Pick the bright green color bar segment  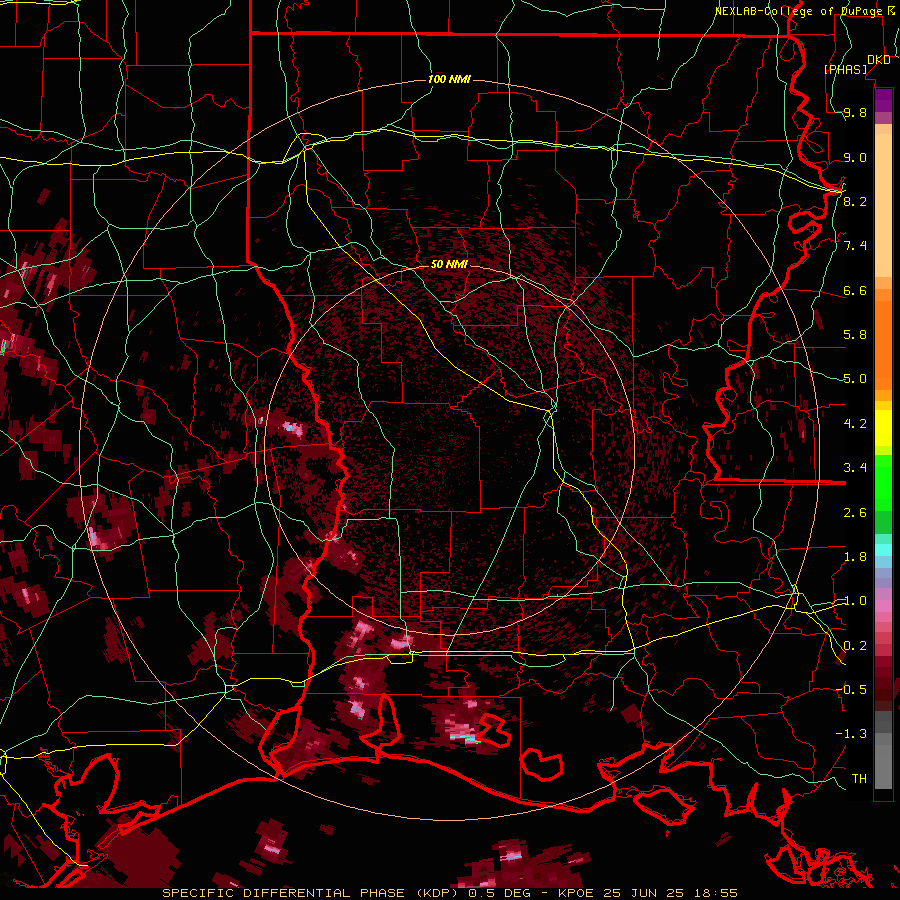(883, 482)
